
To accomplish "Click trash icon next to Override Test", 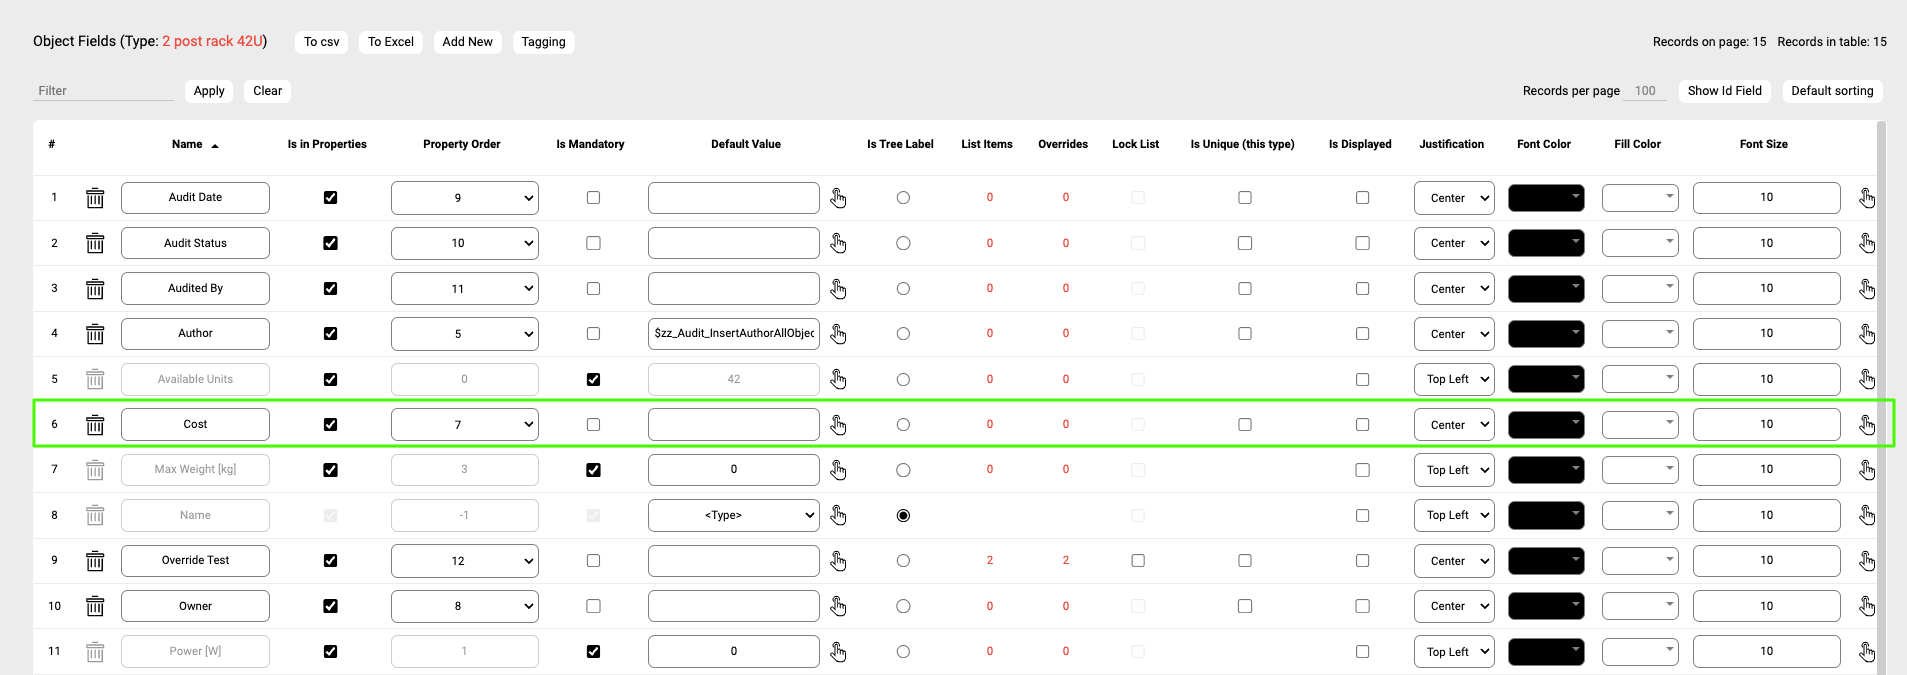I will pyautogui.click(x=95, y=561).
